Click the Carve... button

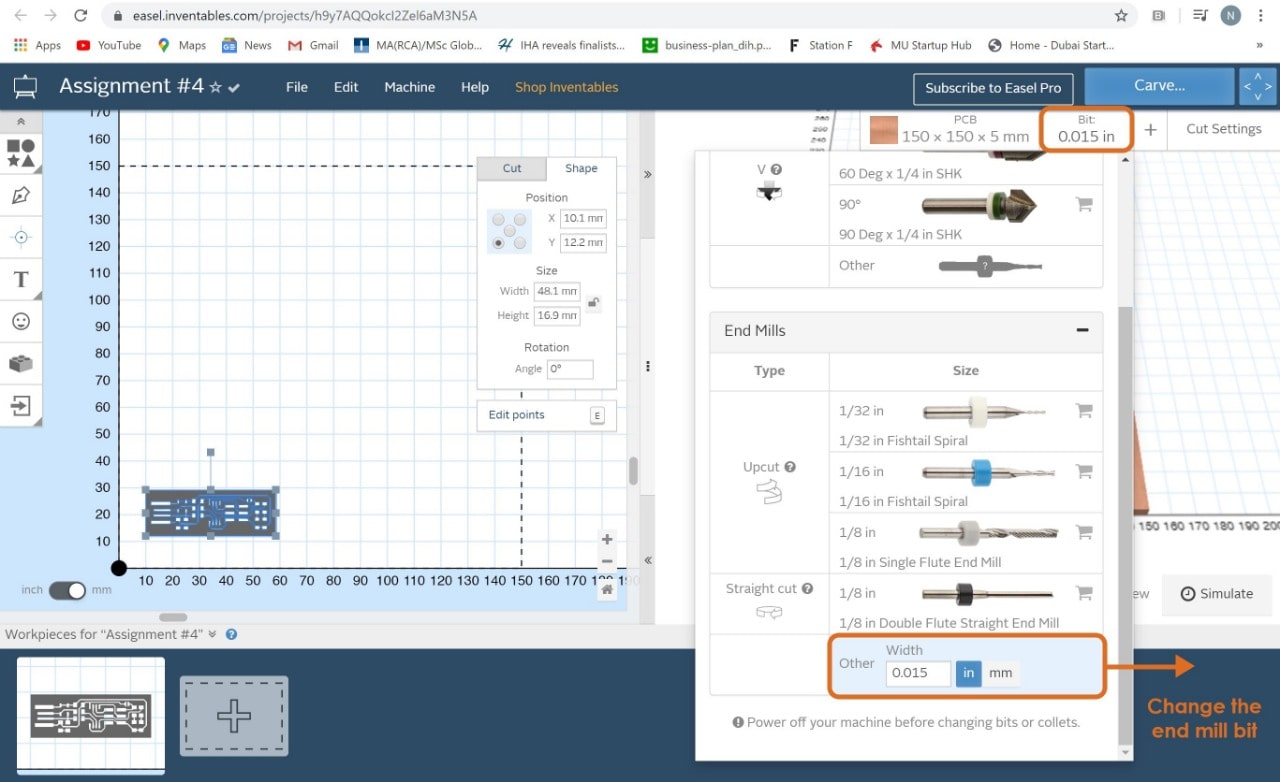click(x=1160, y=86)
